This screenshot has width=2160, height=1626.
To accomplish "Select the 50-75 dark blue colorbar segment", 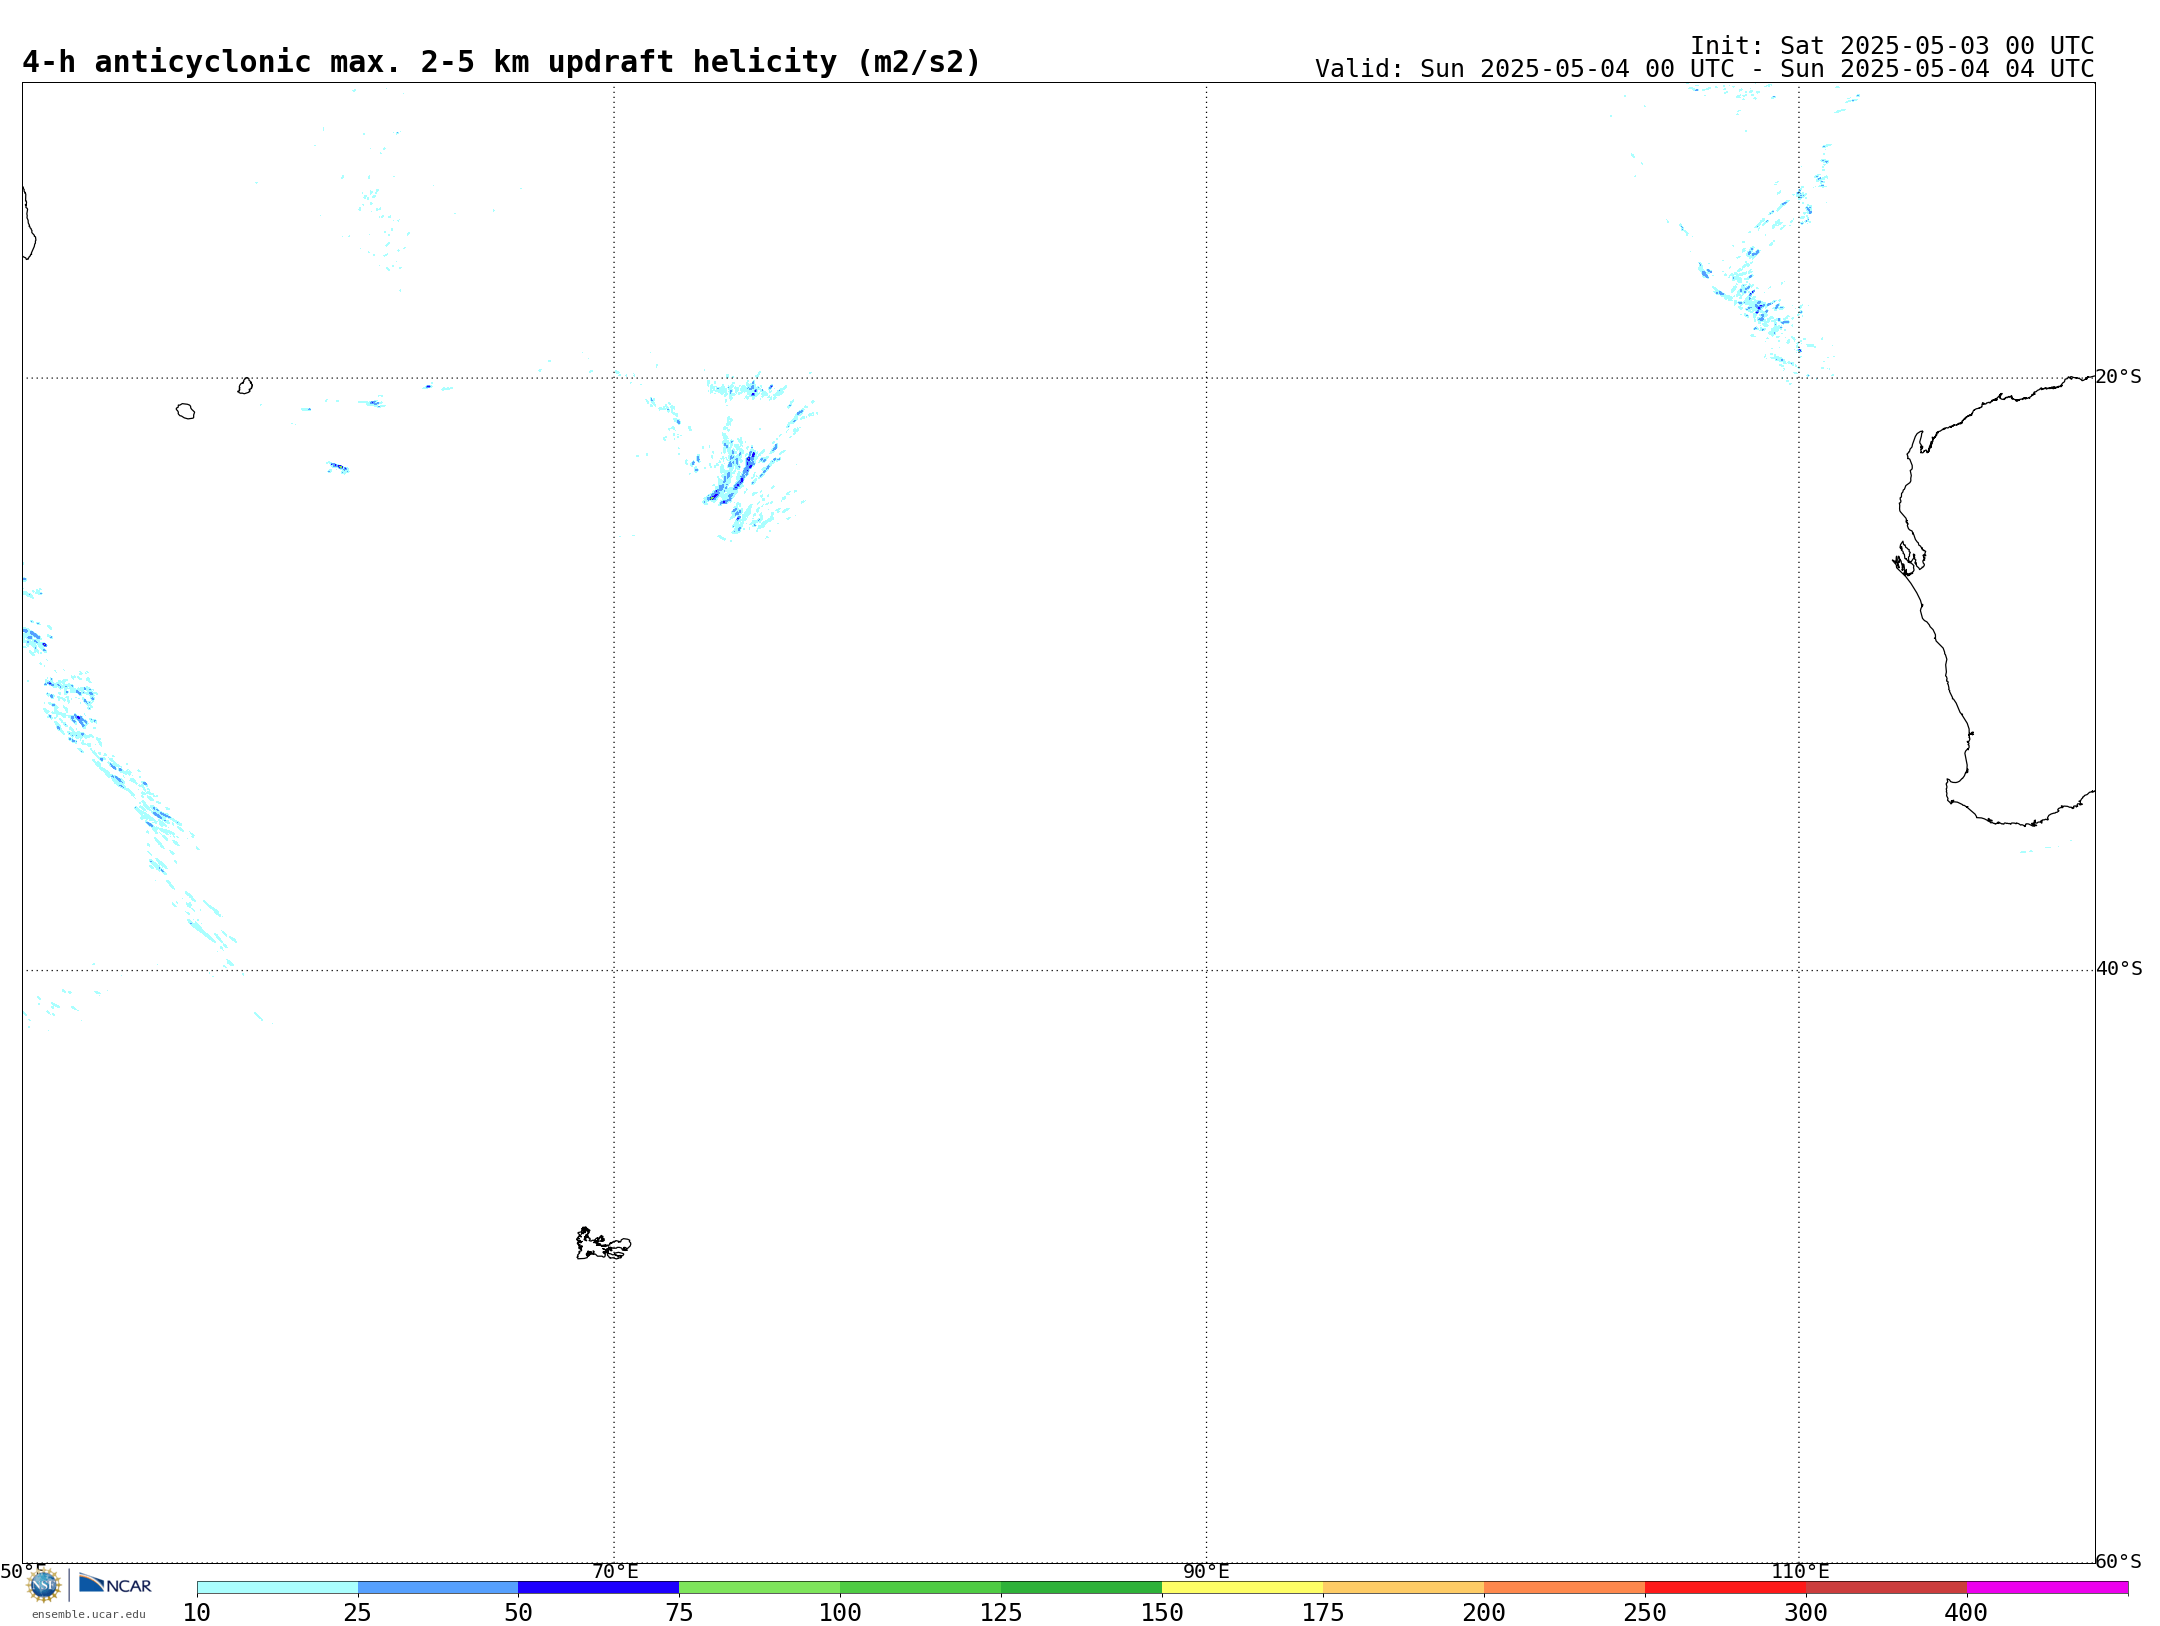I will click(599, 1587).
